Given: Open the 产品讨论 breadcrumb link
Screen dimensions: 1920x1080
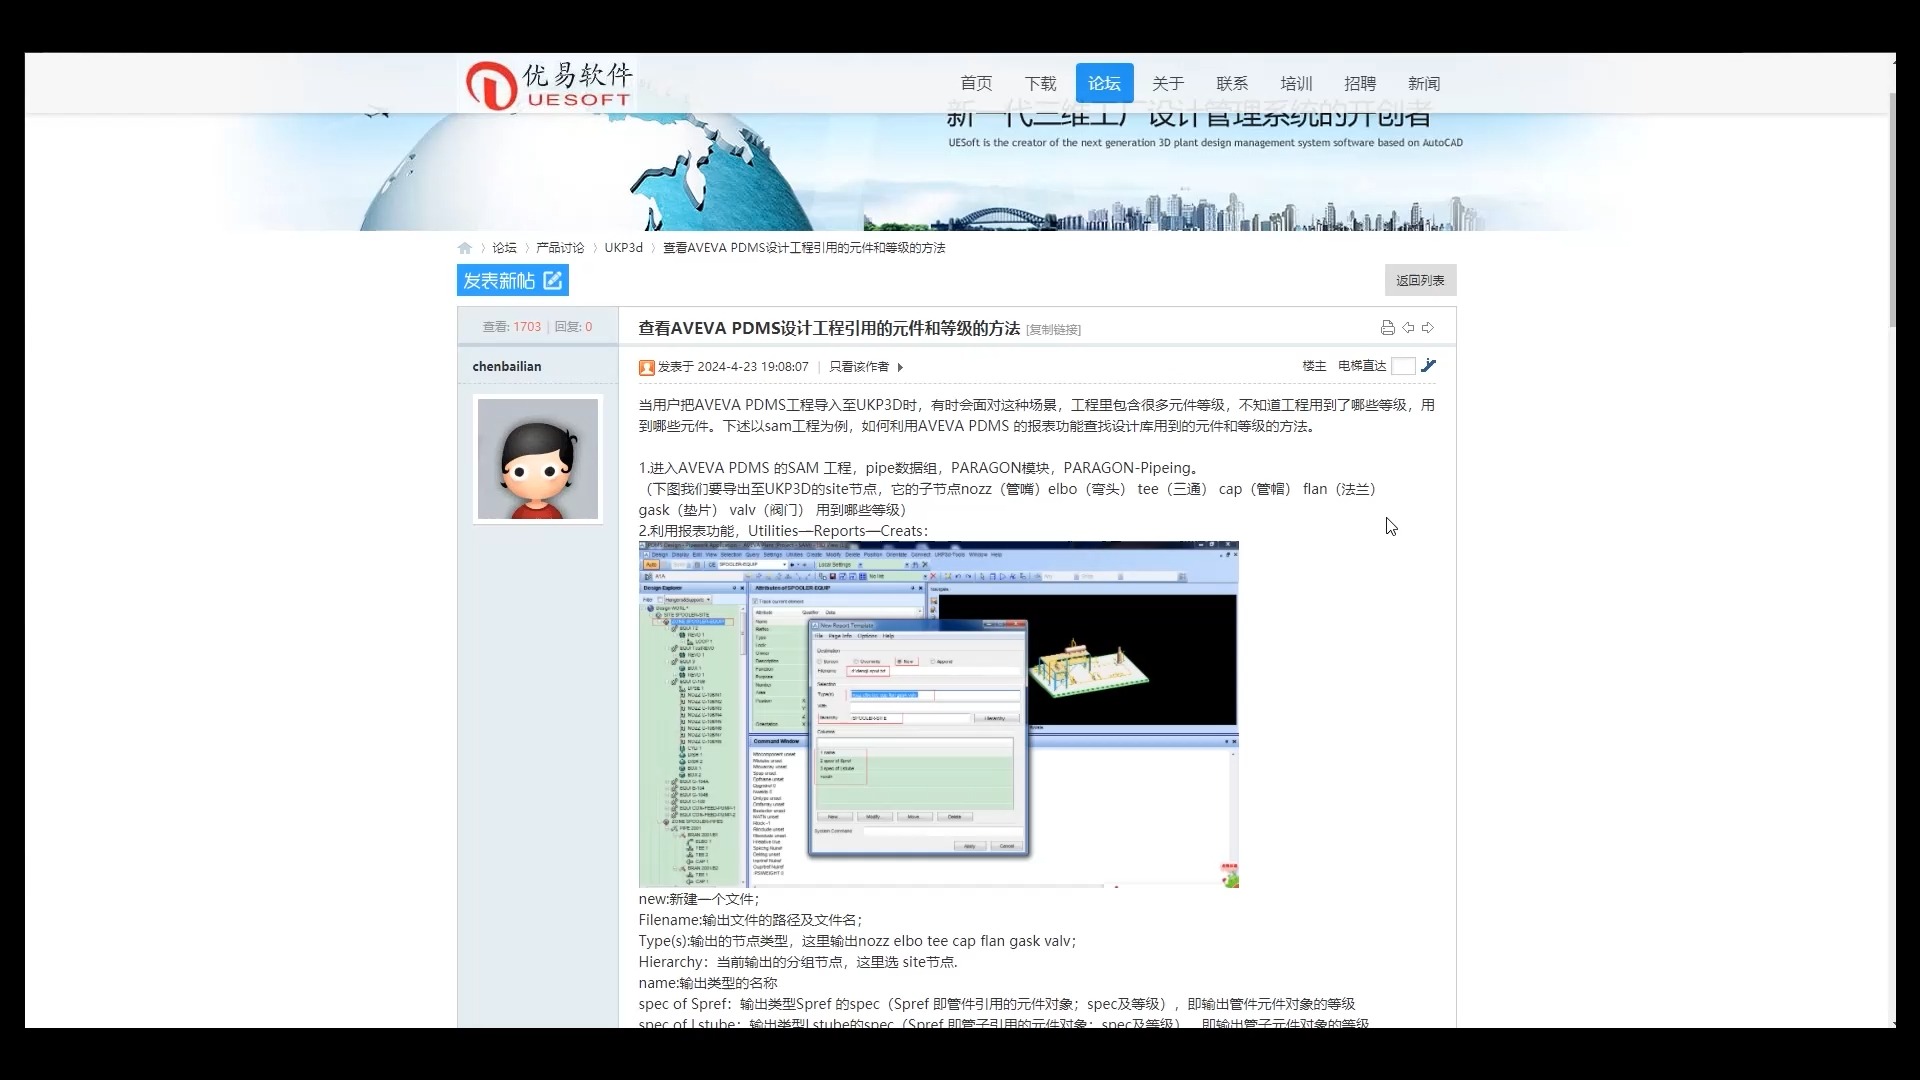Looking at the screenshot, I should coord(559,247).
